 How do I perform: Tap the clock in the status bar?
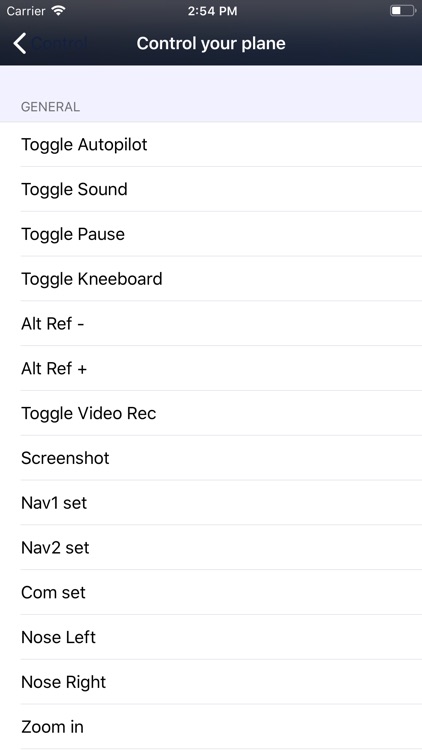(x=212, y=11)
